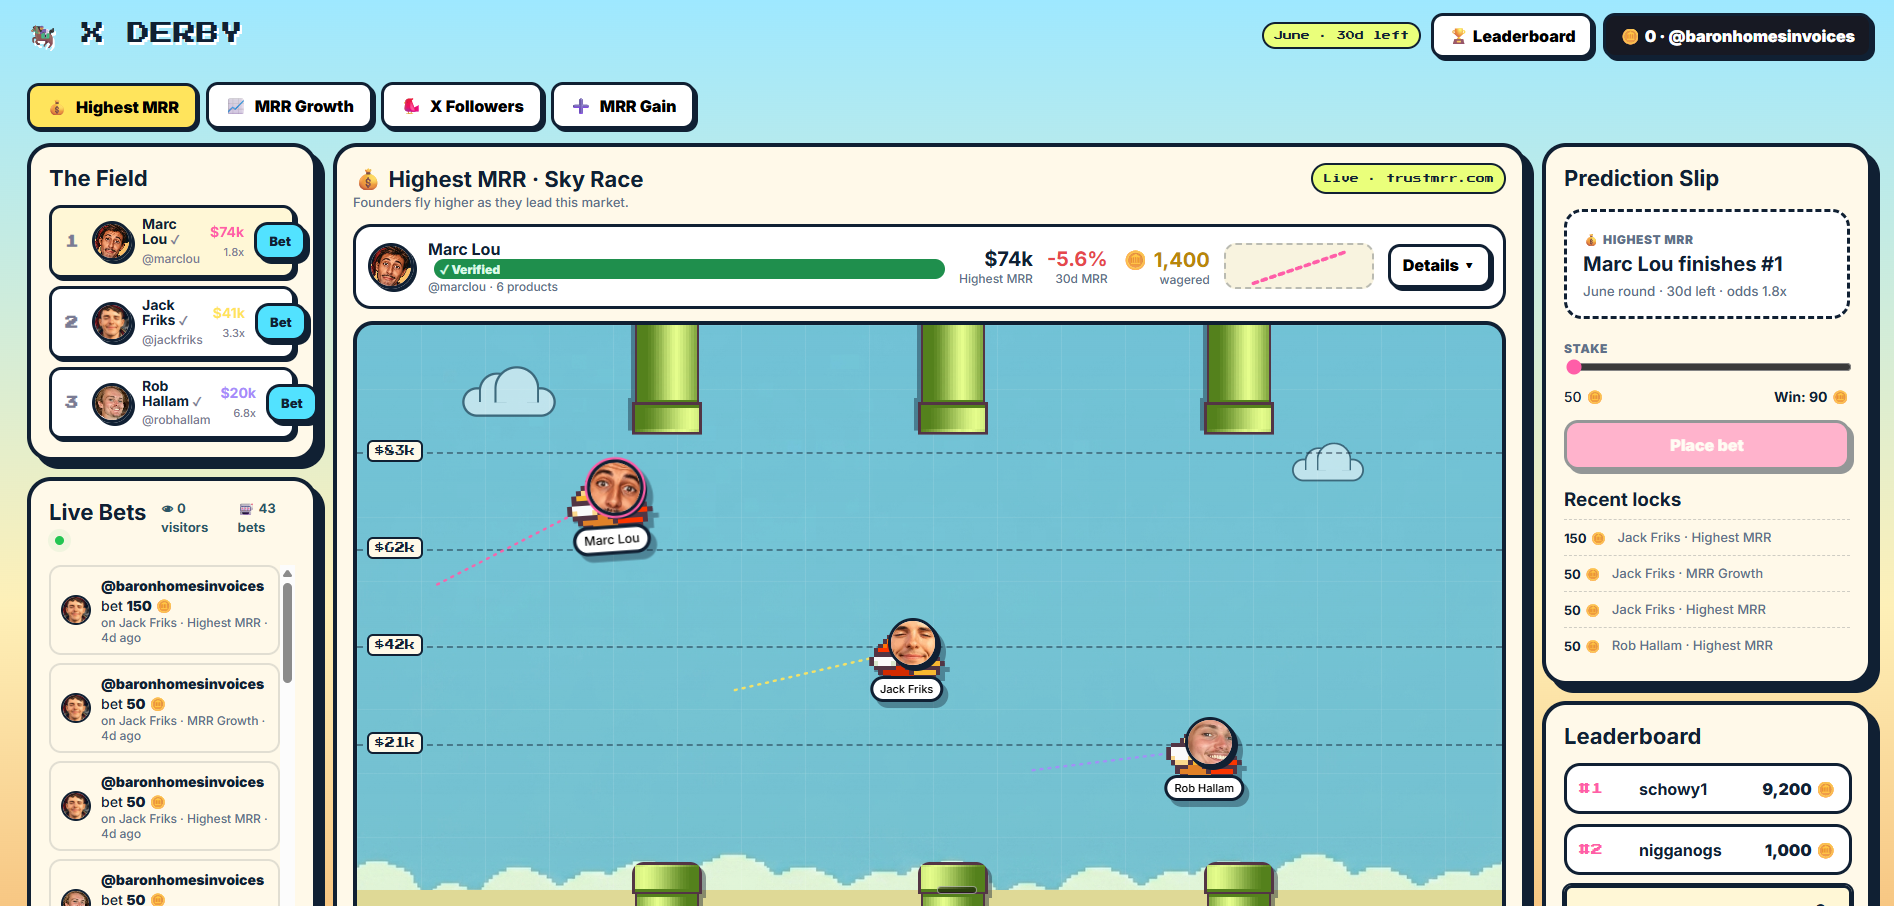The height and width of the screenshot is (906, 1894).
Task: Click the $83k axis marker
Action: click(395, 451)
